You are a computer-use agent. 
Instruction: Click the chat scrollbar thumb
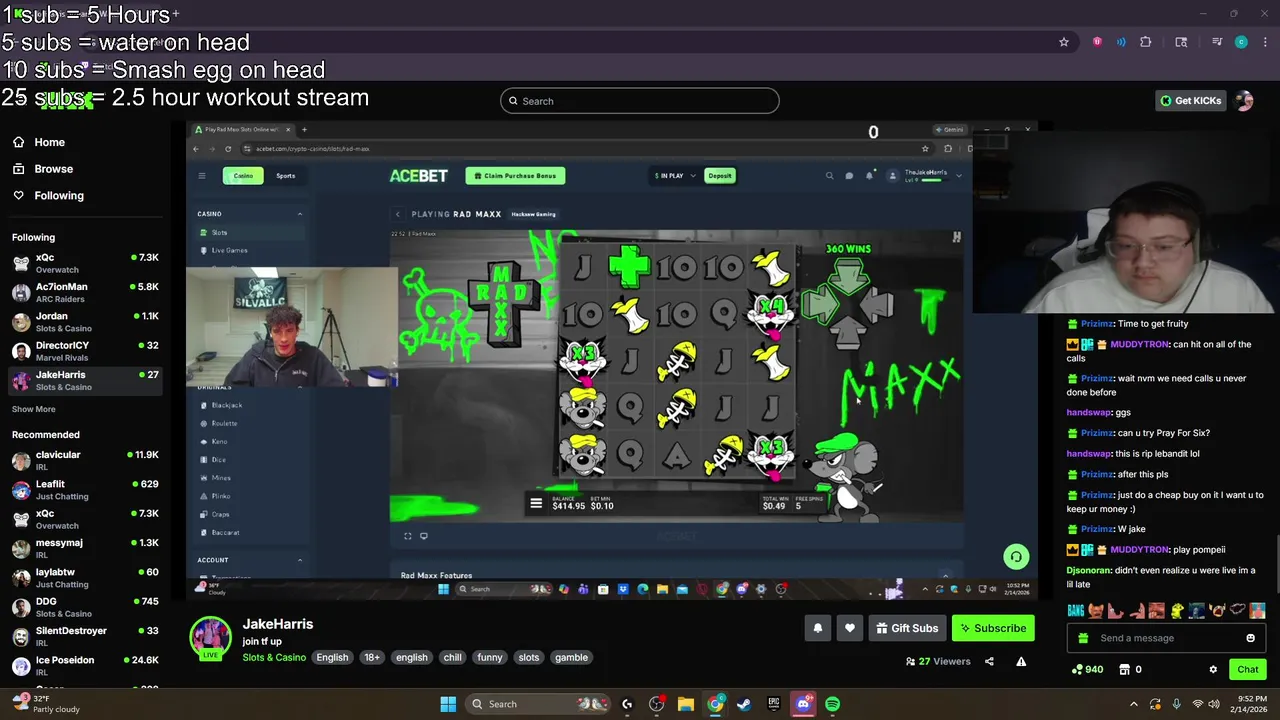[1277, 565]
